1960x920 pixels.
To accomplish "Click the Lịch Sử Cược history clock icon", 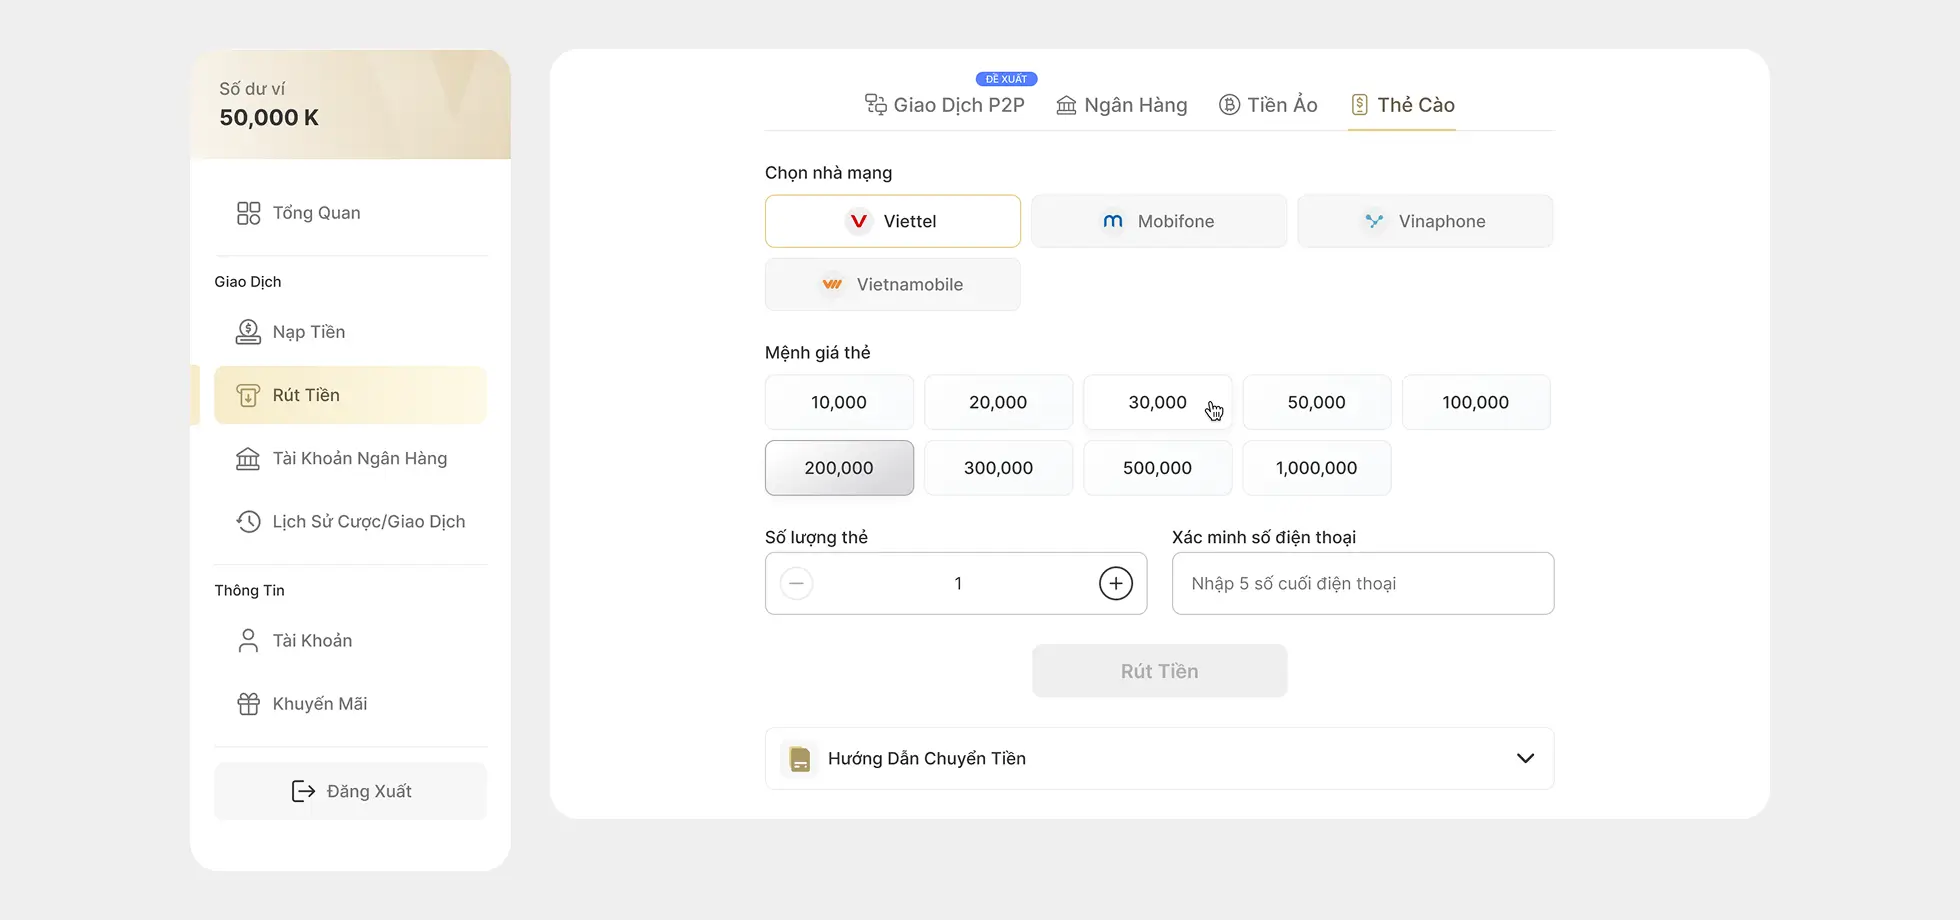I will 248,521.
